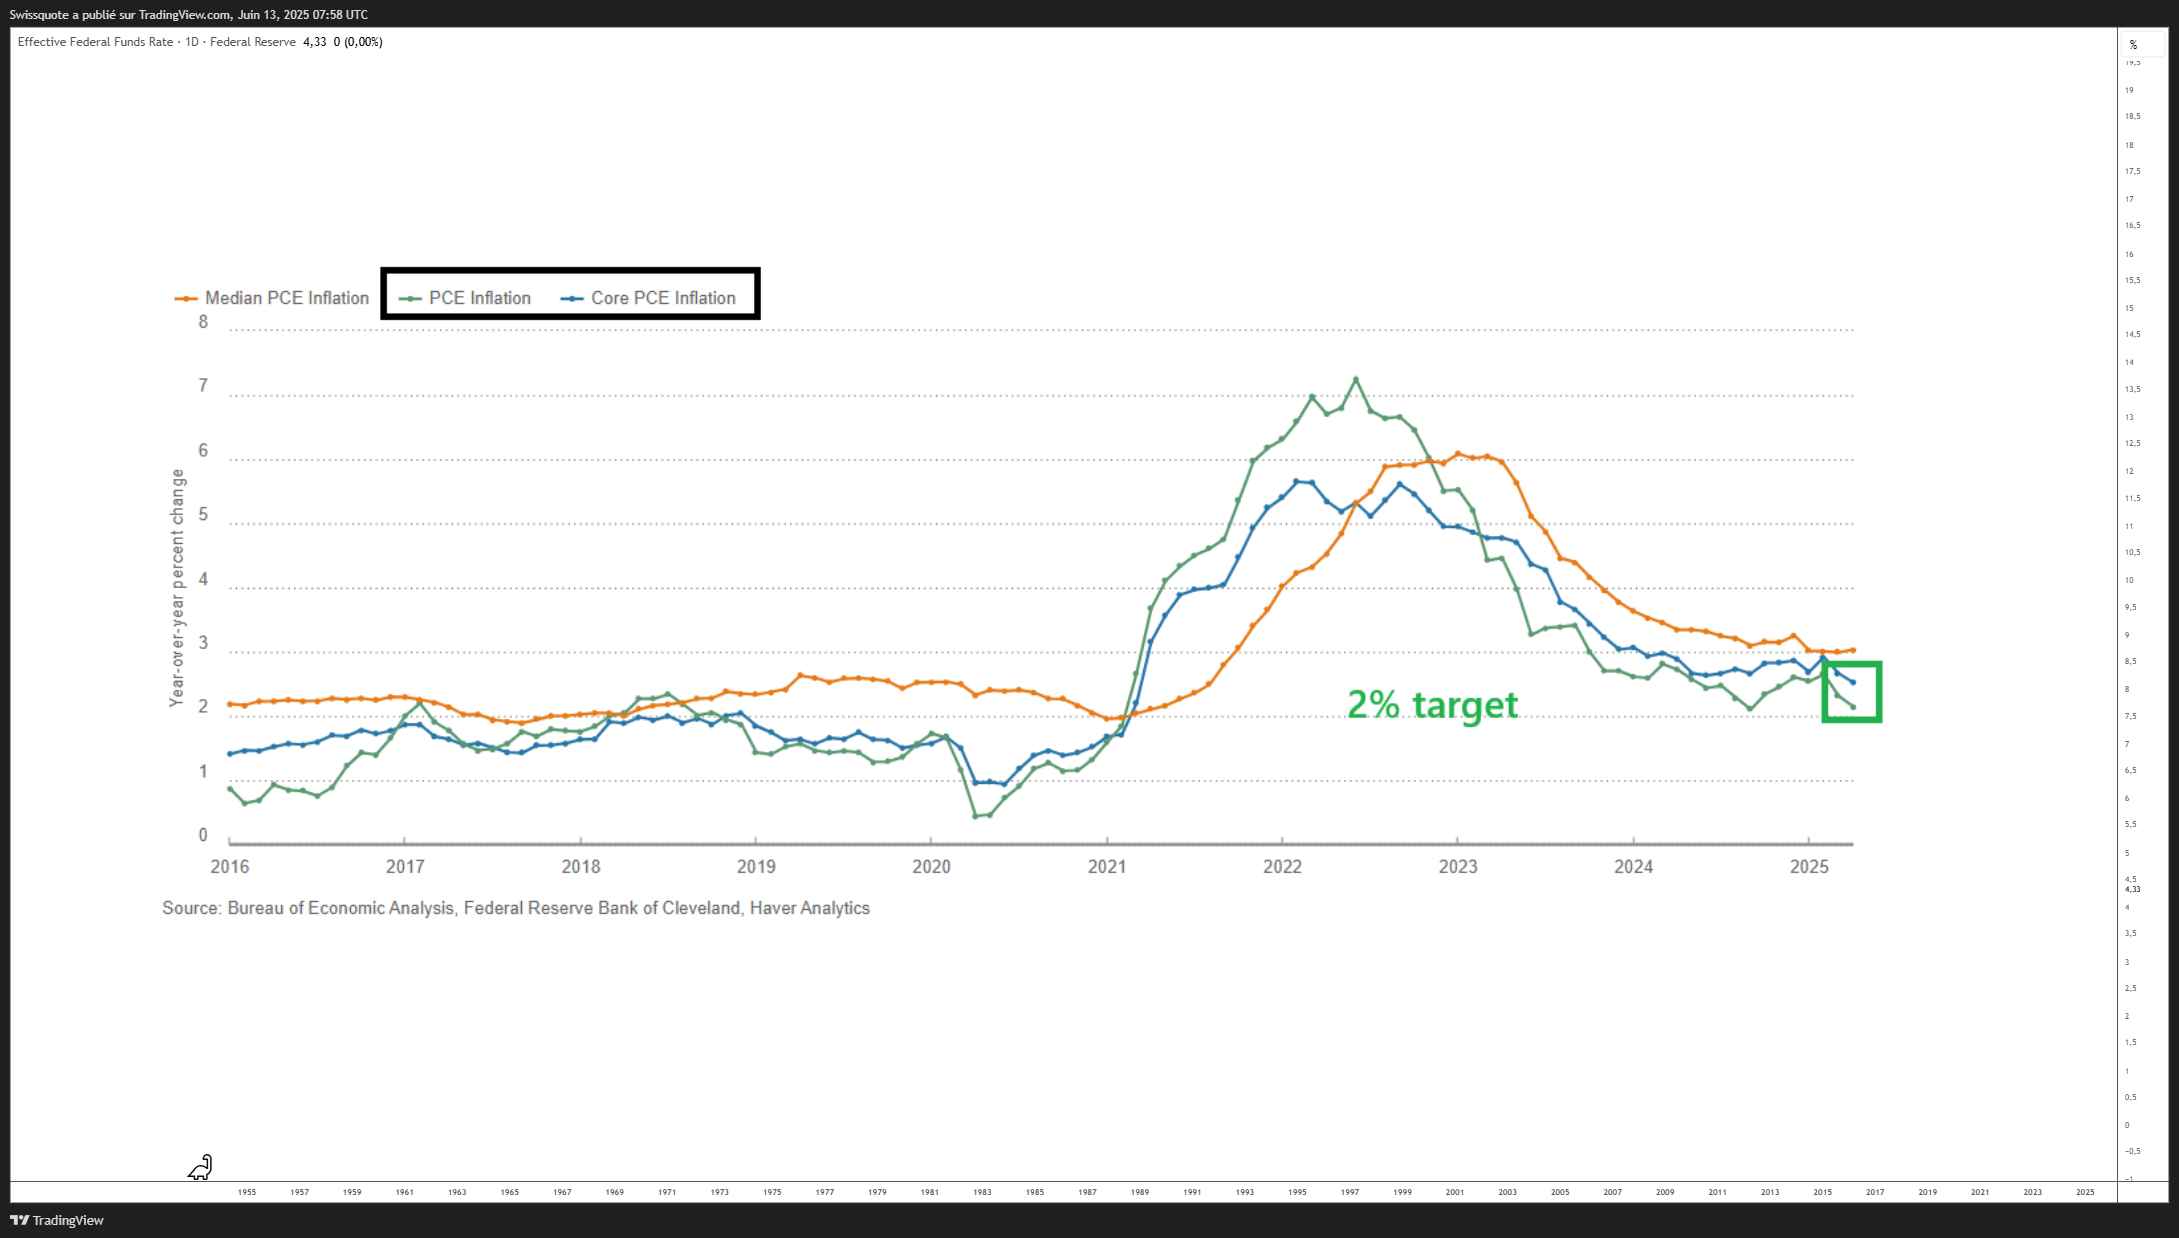This screenshot has height=1238, width=2179.
Task: Toggle the % scale button on the price axis
Action: 2133,44
